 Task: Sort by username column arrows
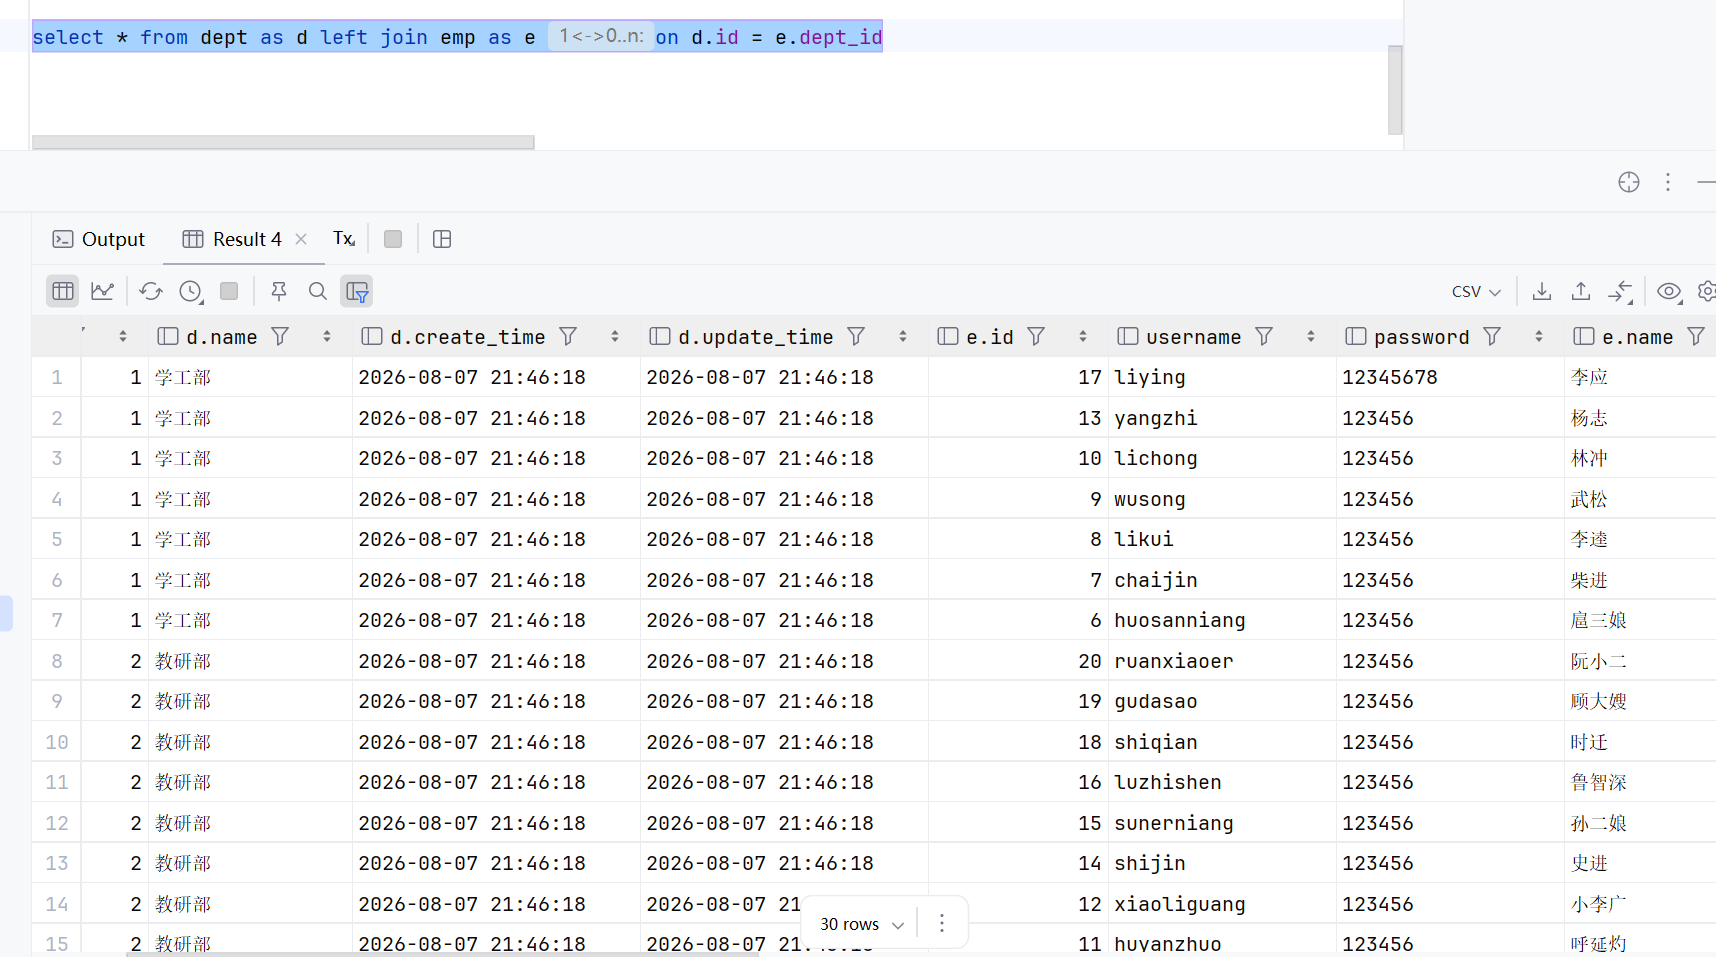tap(1311, 337)
